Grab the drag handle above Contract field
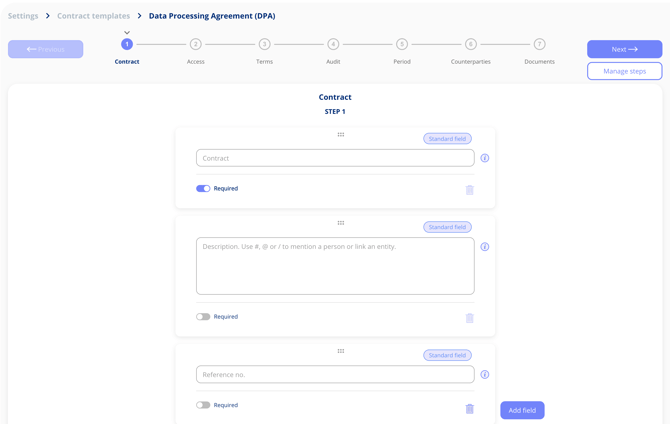The image size is (670, 424). [341, 135]
